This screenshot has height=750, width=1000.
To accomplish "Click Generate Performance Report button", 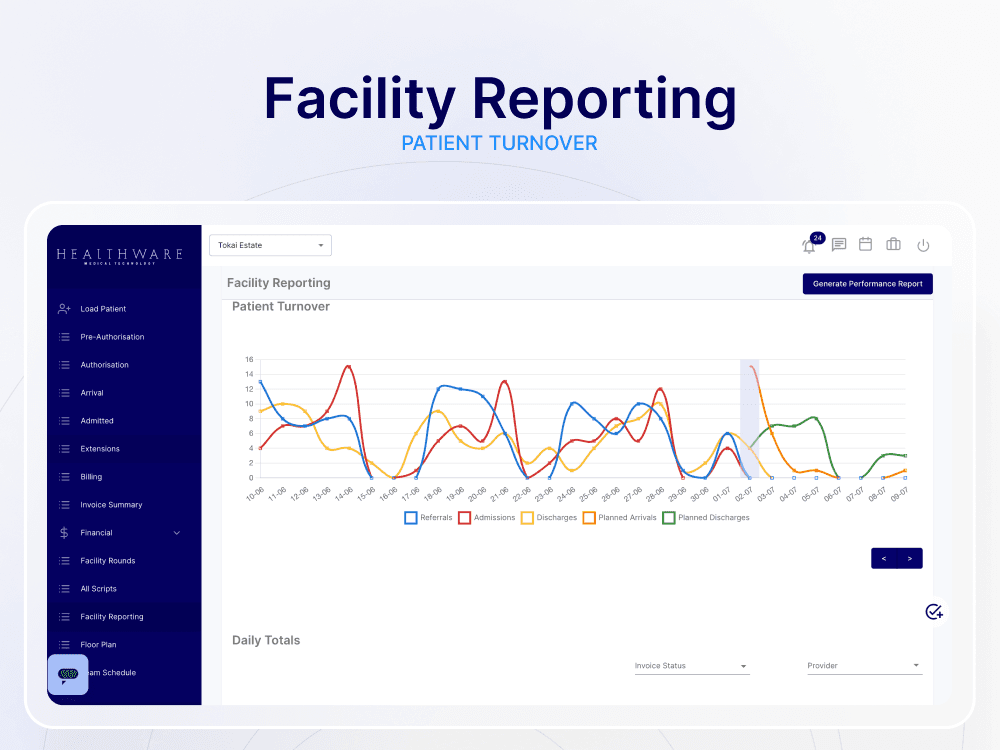I will [x=867, y=284].
